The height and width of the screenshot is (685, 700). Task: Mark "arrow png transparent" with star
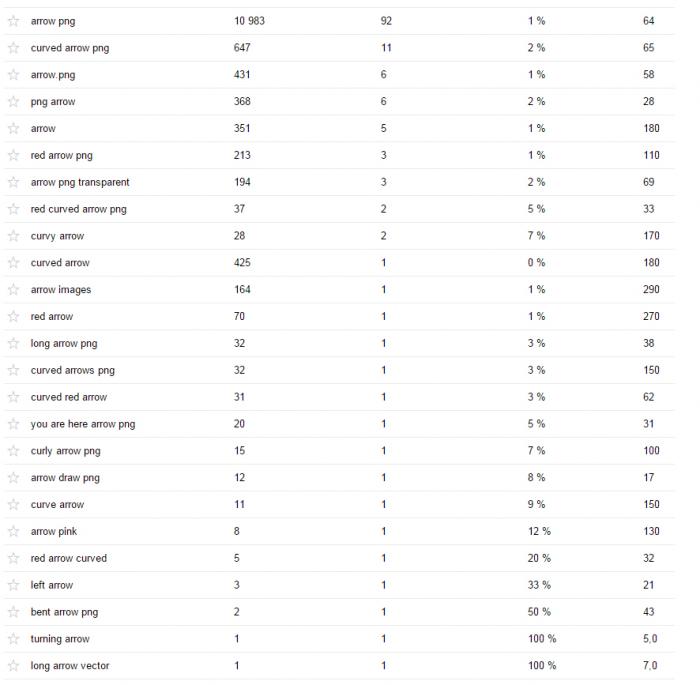pos(13,182)
